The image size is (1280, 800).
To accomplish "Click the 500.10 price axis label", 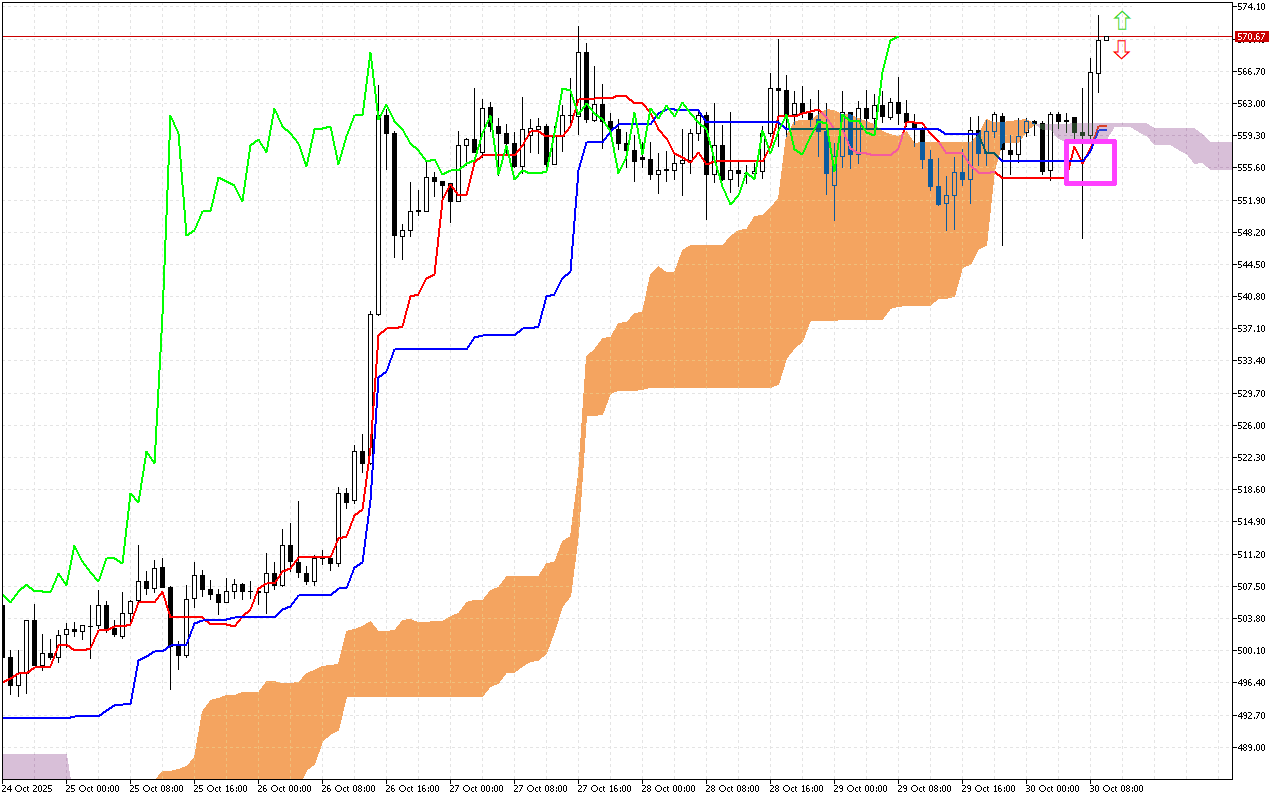I will (x=1251, y=651).
